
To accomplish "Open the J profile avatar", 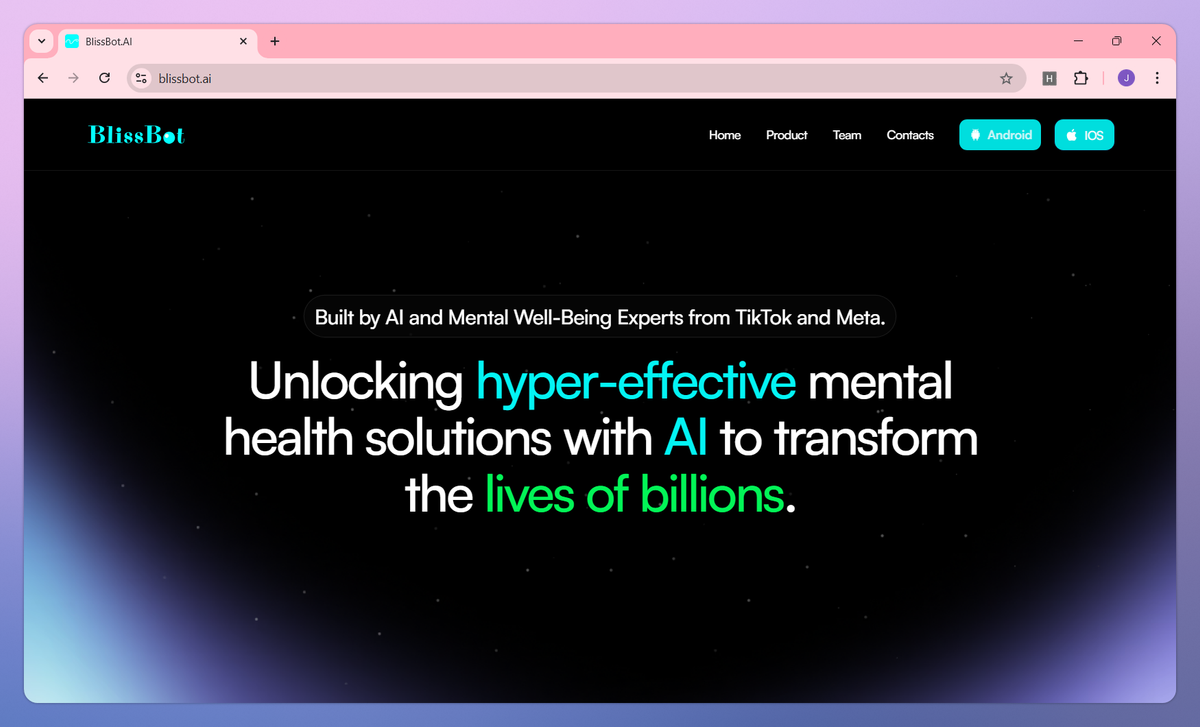I will tap(1126, 78).
